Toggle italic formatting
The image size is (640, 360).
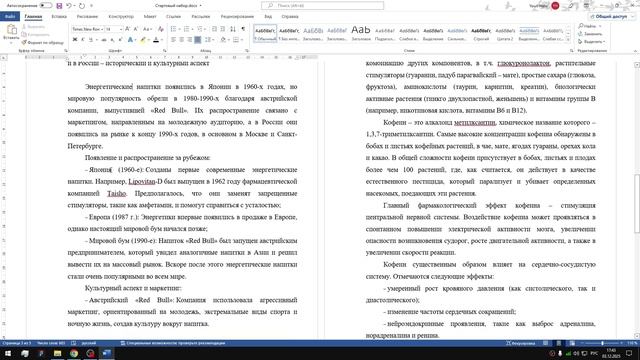point(82,40)
